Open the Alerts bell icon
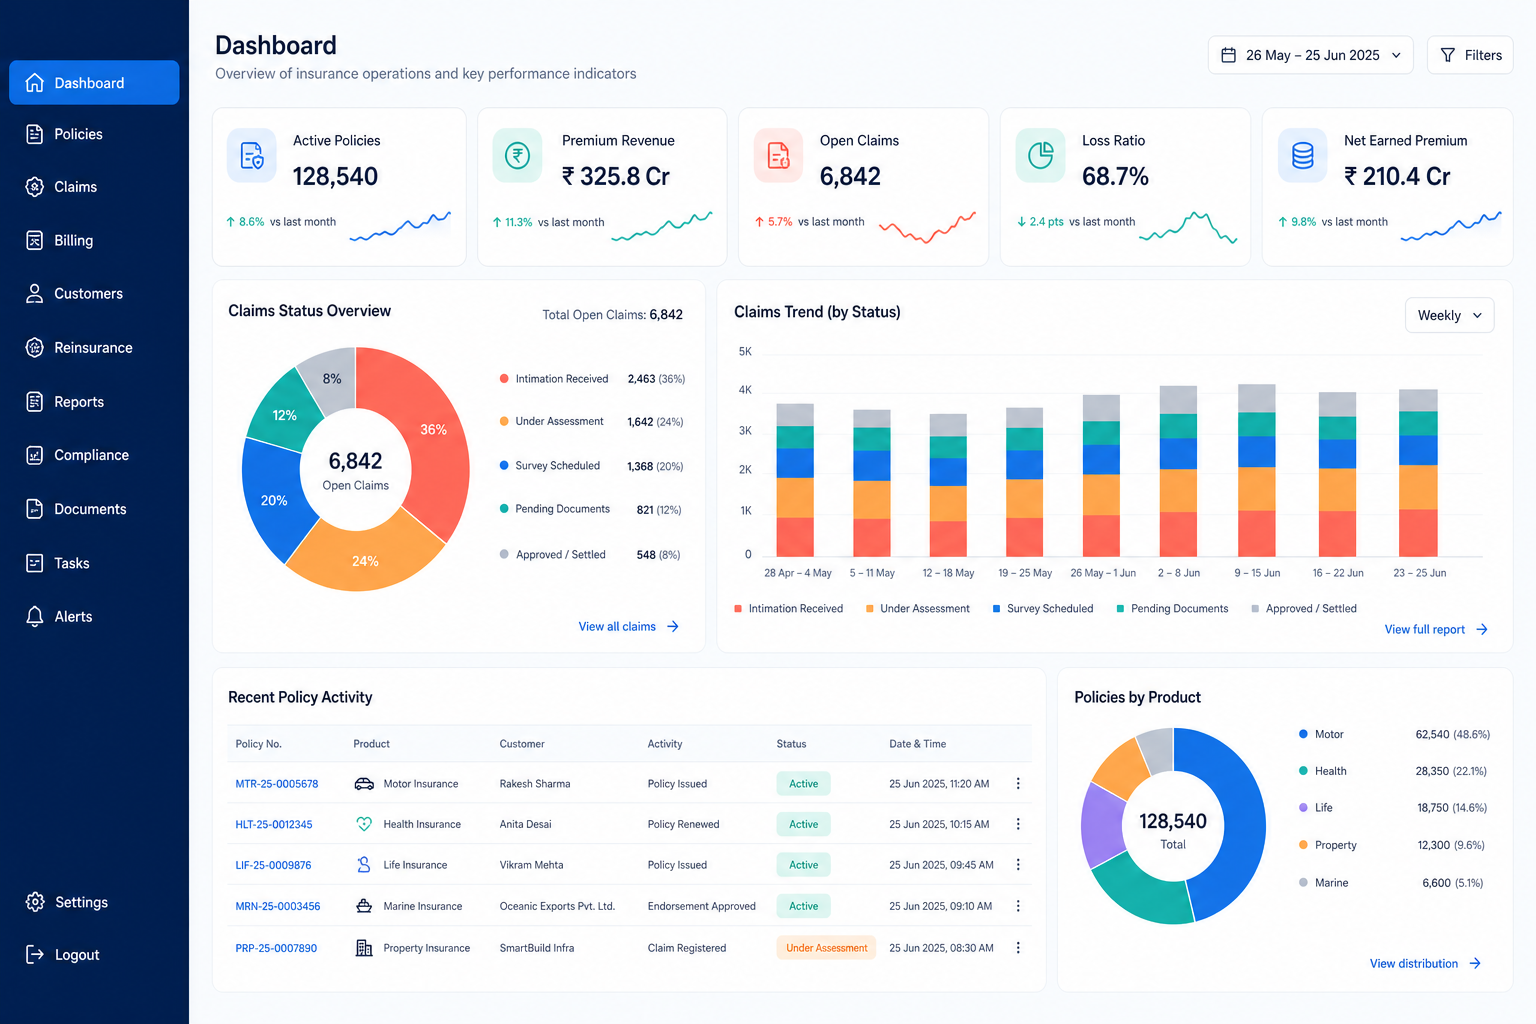Viewport: 1536px width, 1024px height. click(x=35, y=617)
